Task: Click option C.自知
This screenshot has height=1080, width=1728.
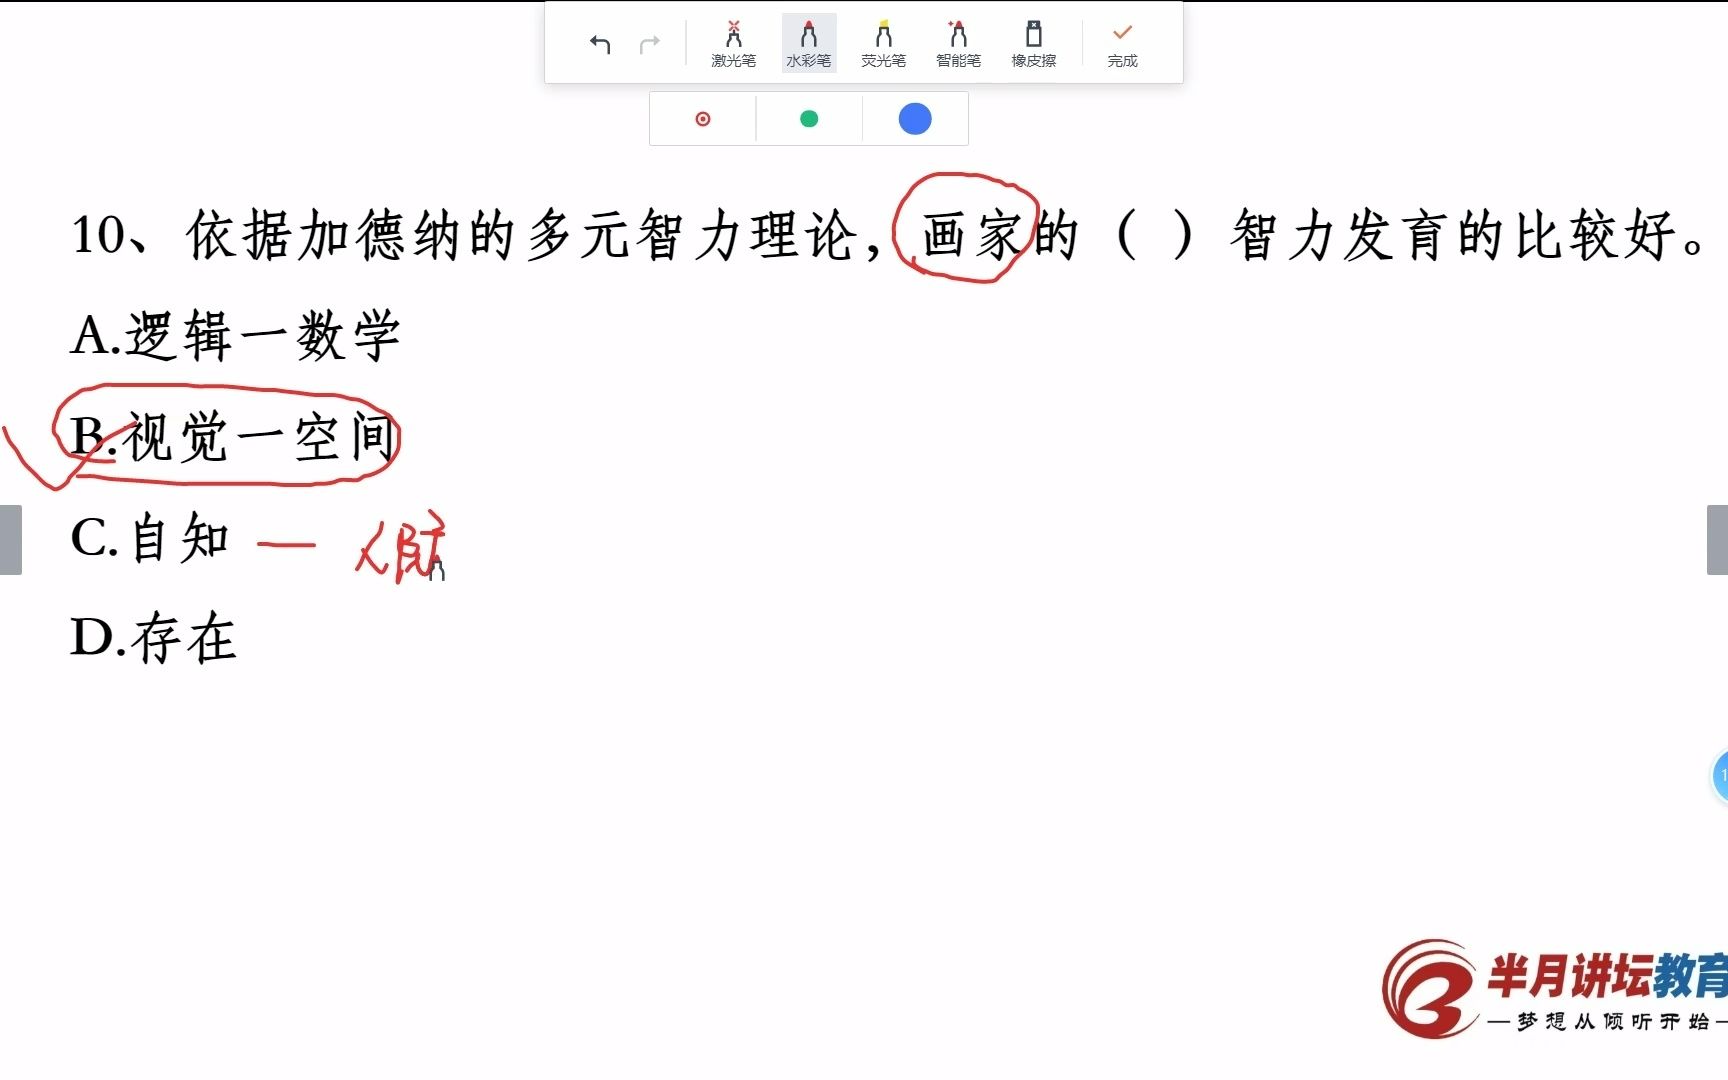Action: pos(150,538)
